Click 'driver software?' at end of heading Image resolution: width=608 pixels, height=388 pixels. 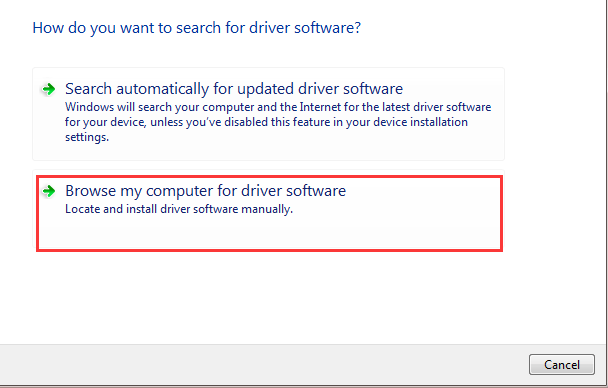click(x=305, y=28)
